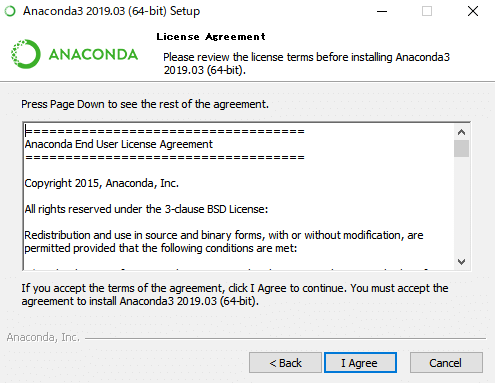The image size is (495, 383).
Task: Click the license scrollbar down arrow
Action: tap(461, 262)
